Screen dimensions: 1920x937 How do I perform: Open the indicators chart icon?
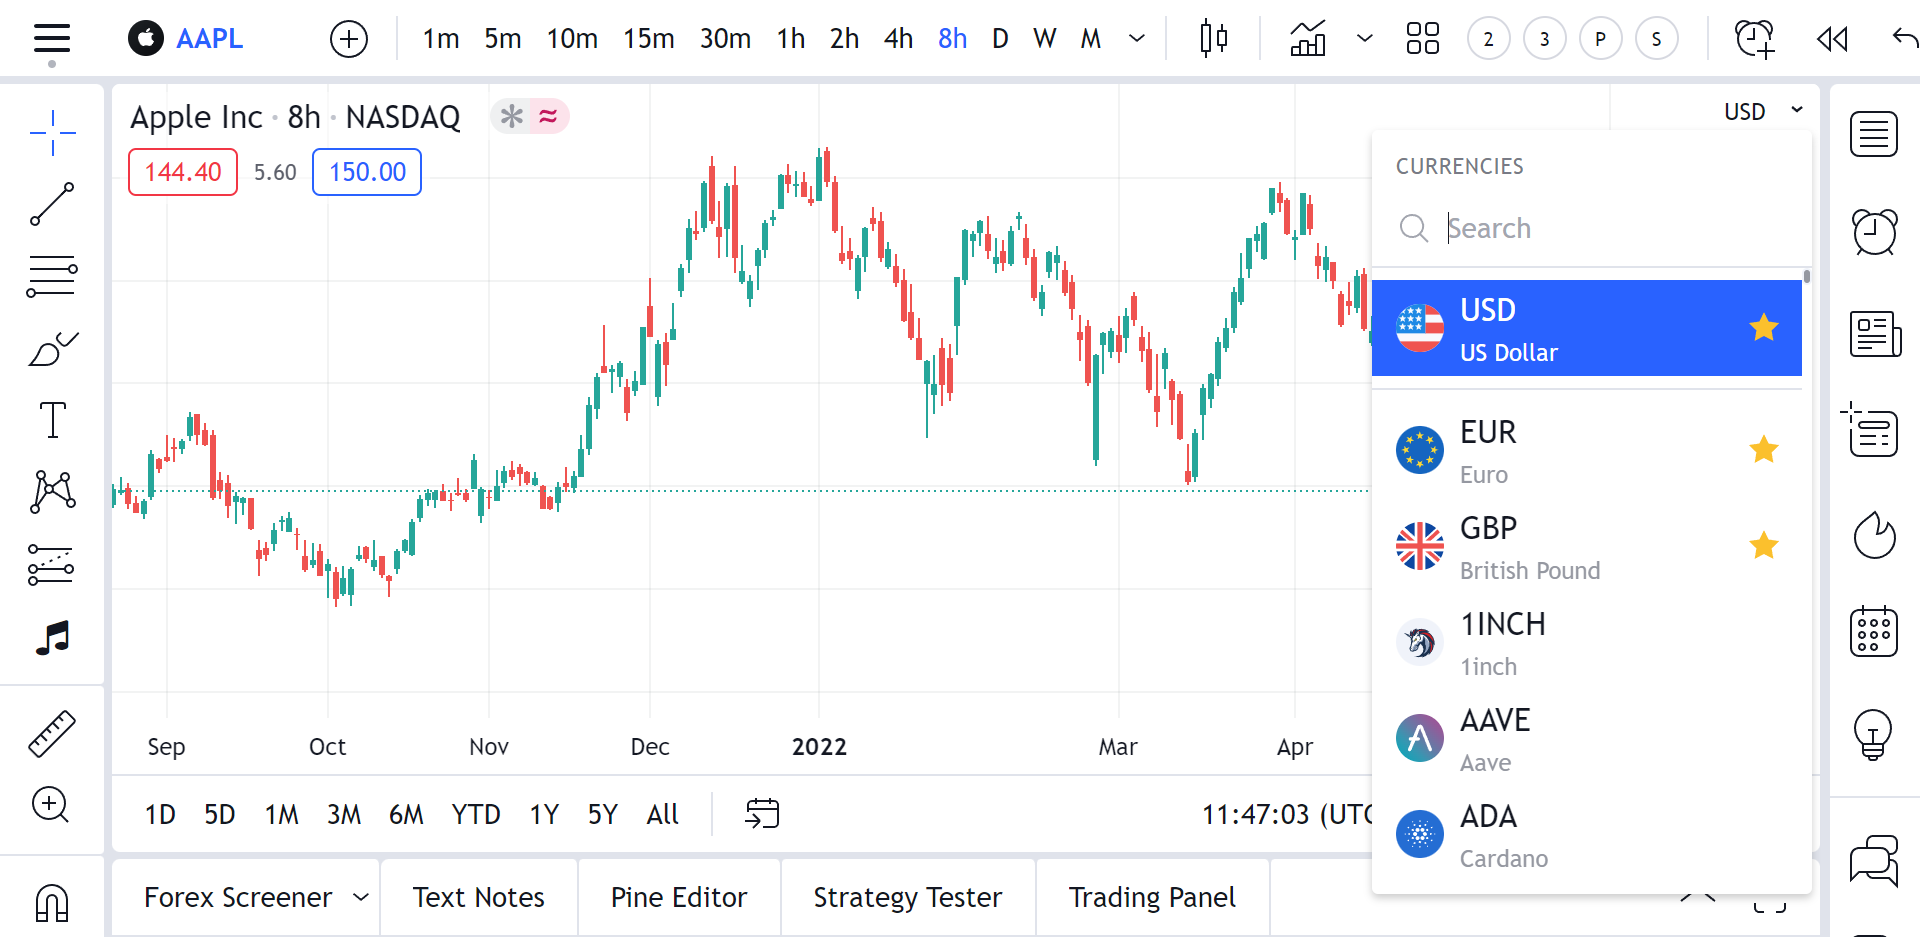tap(1308, 39)
